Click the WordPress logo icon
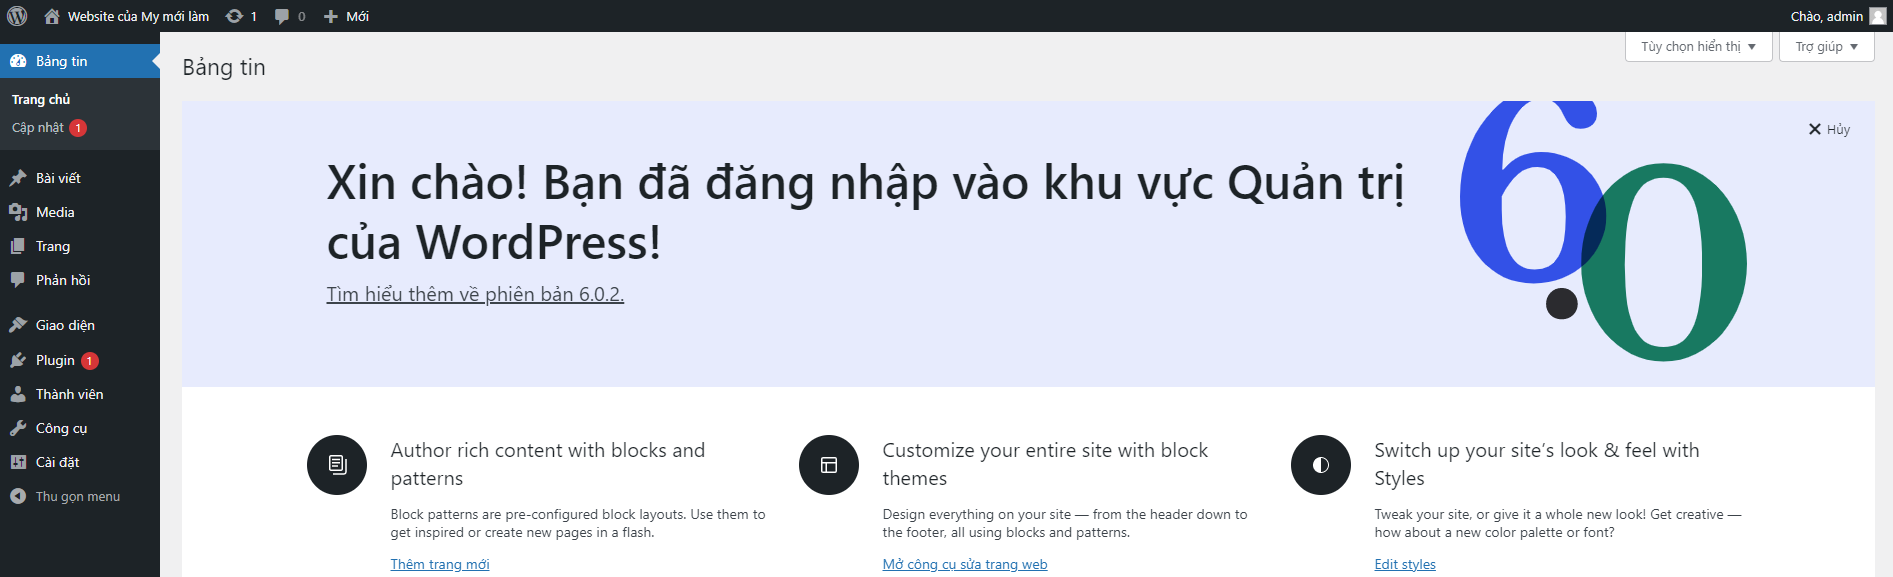This screenshot has height=577, width=1893. pyautogui.click(x=17, y=16)
